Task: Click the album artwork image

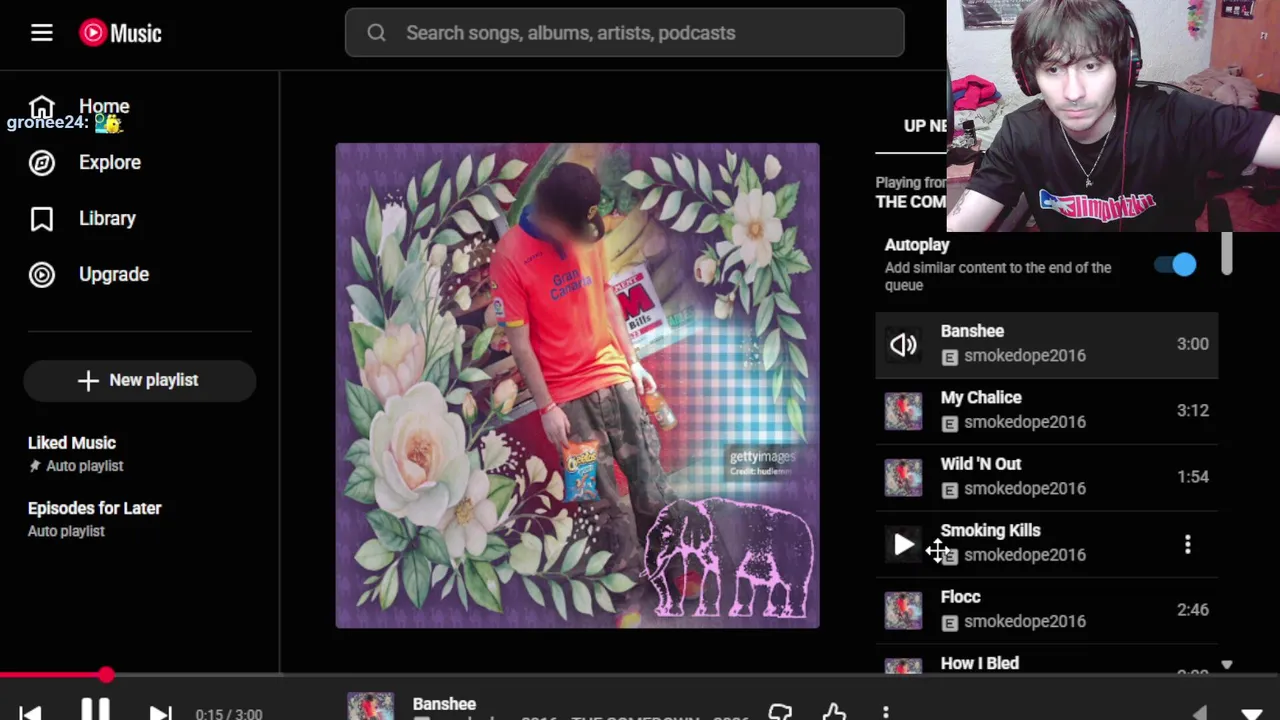Action: pyautogui.click(x=577, y=386)
